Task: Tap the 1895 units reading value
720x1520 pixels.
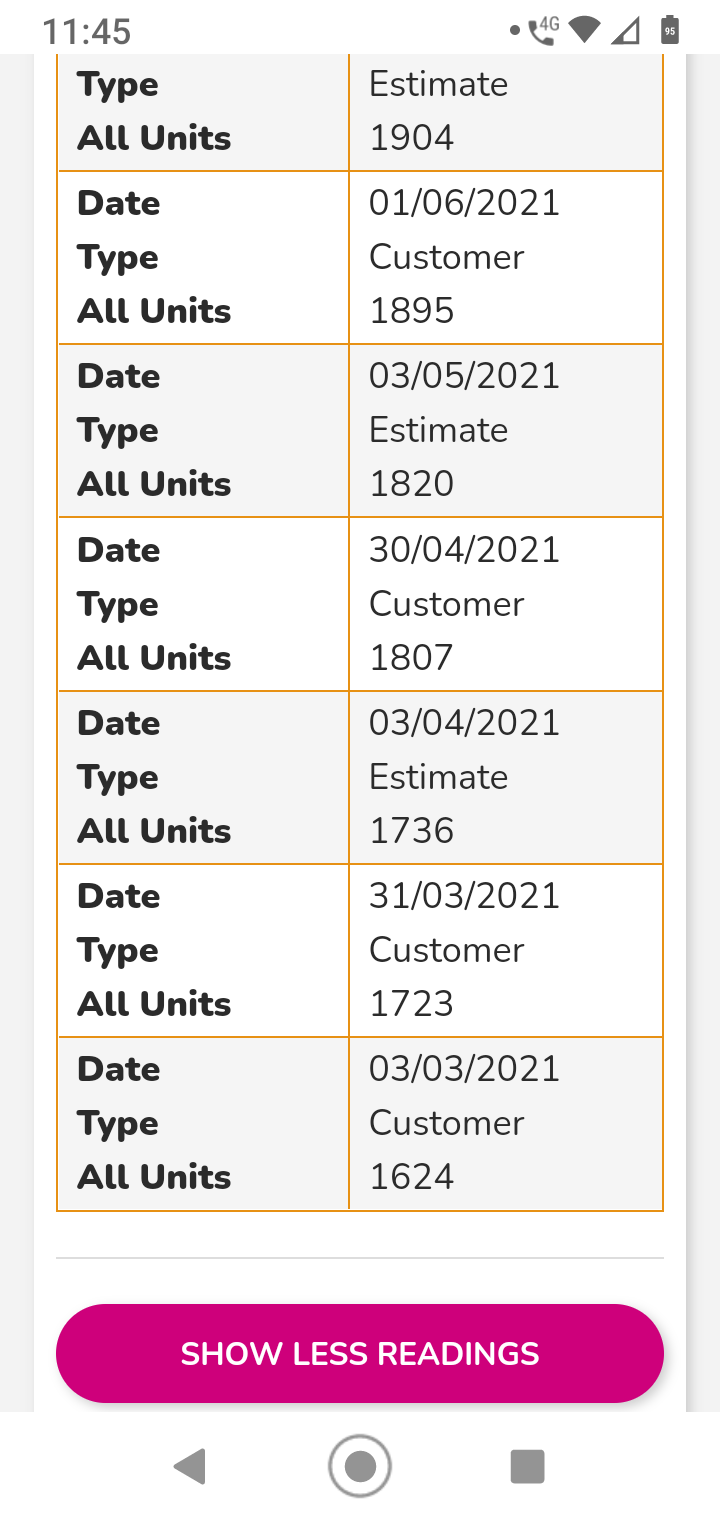Action: (412, 311)
